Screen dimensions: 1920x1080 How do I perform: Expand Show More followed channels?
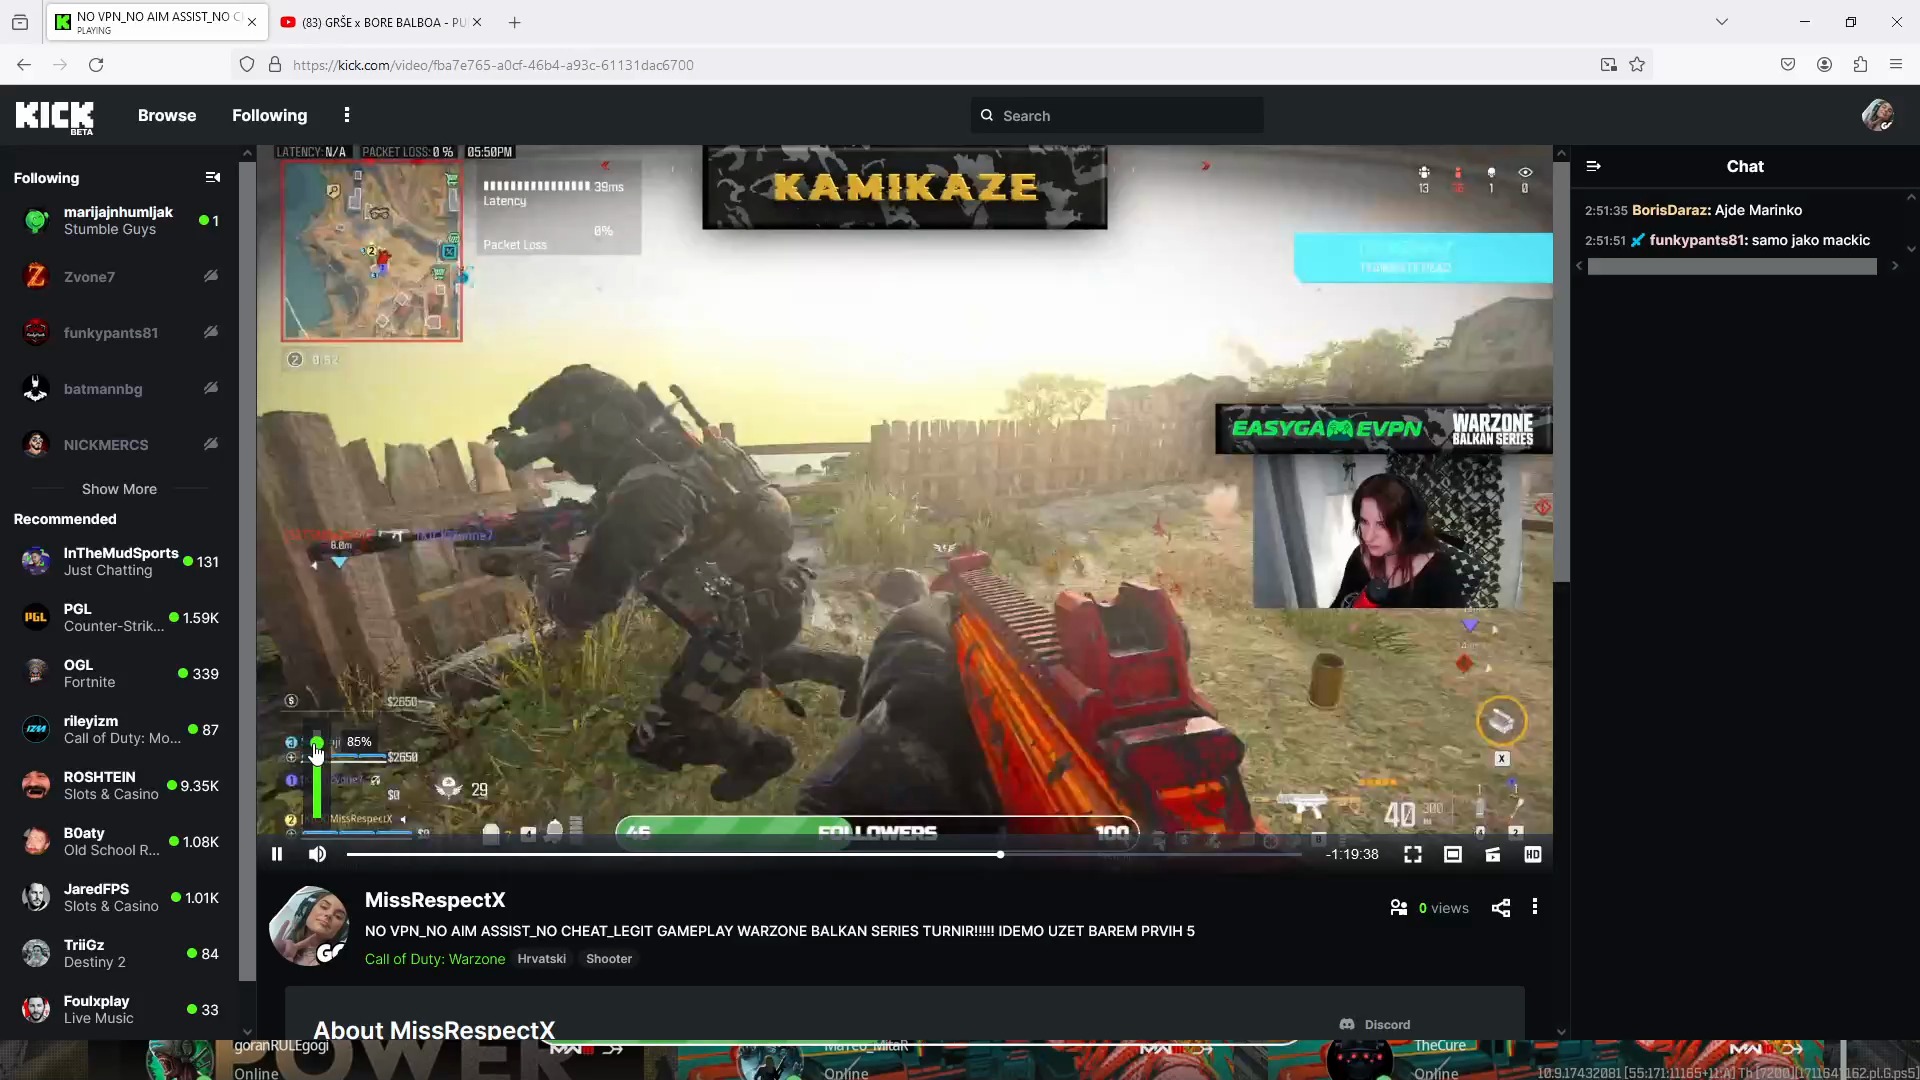click(119, 489)
